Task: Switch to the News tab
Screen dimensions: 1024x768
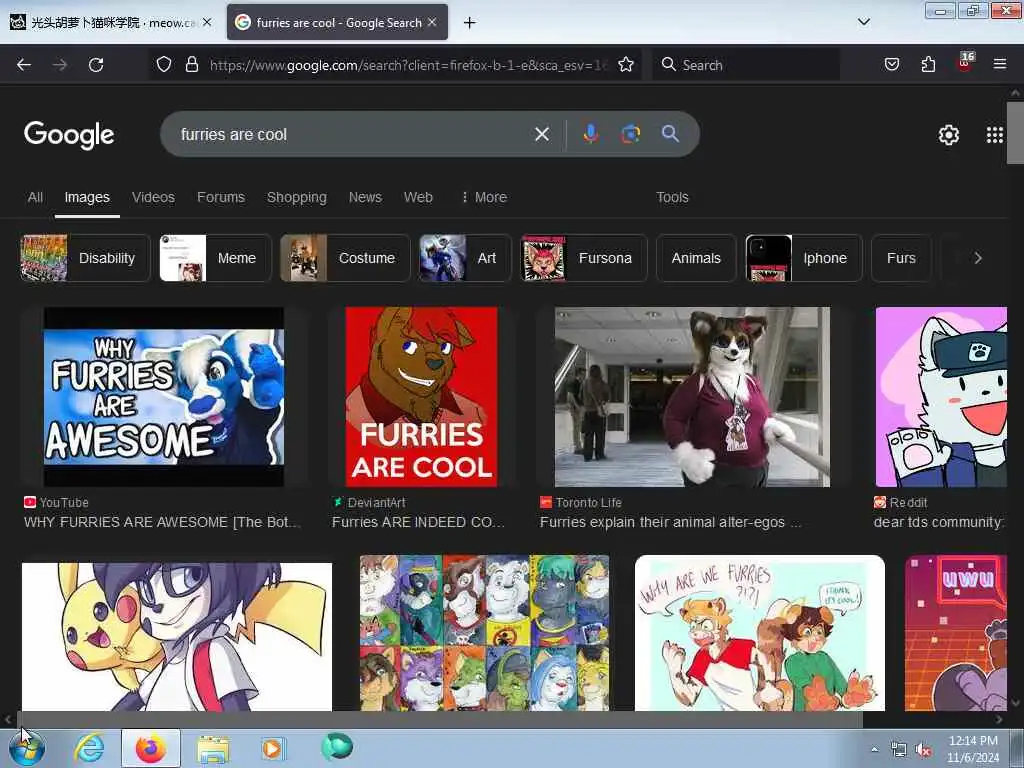Action: [365, 197]
